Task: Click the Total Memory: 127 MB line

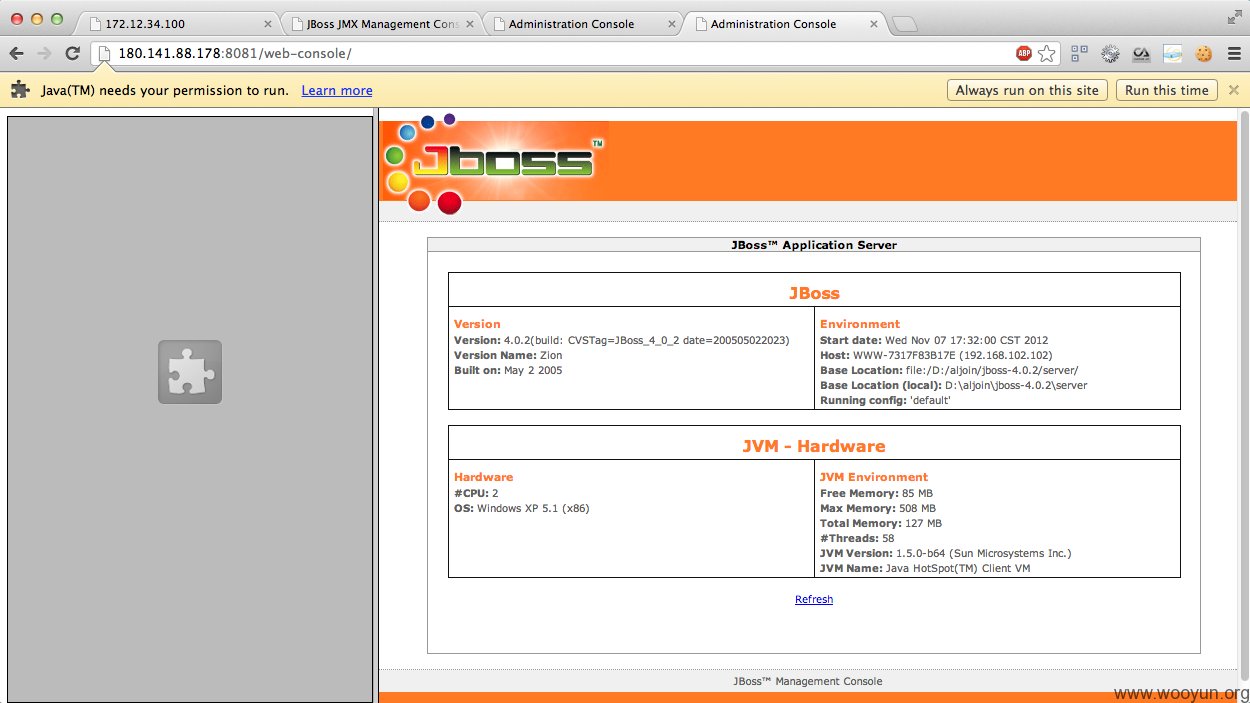Action: click(x=881, y=523)
